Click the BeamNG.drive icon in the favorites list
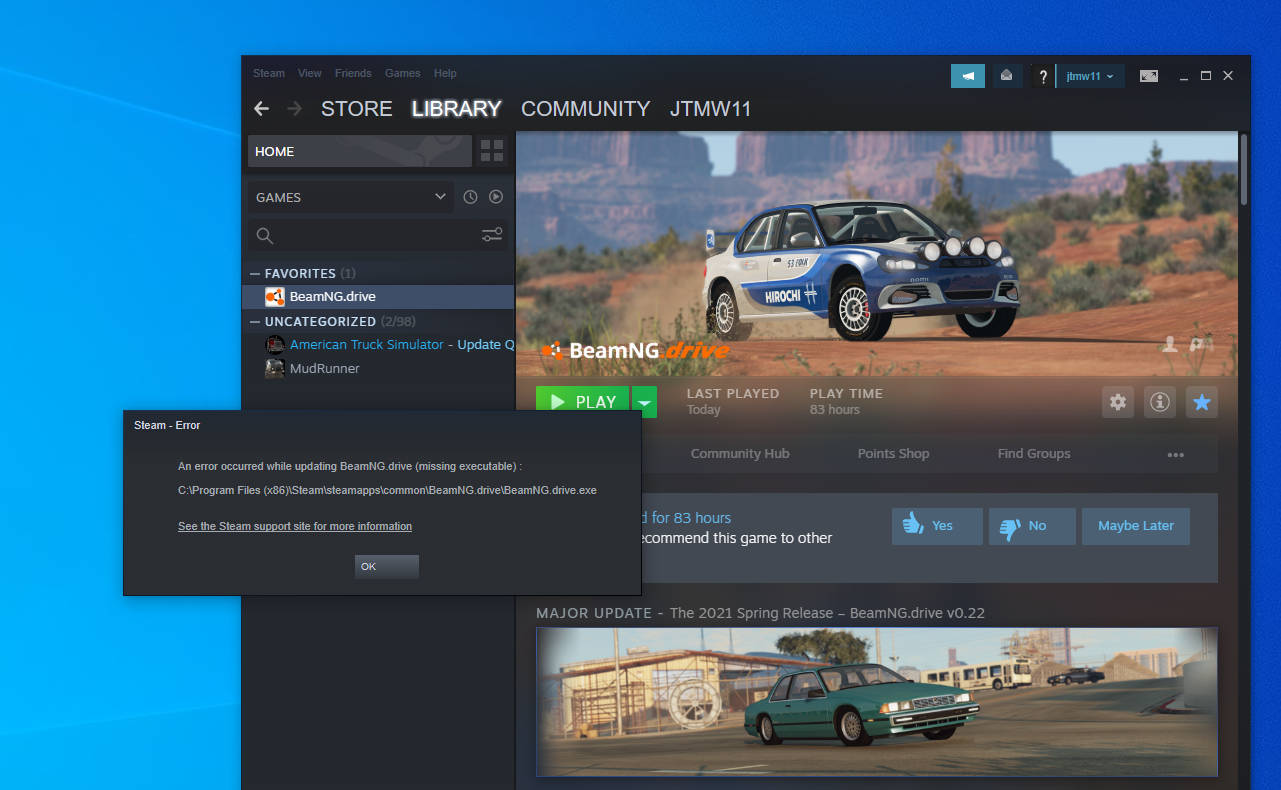Viewport: 1281px width, 790px height. (274, 297)
